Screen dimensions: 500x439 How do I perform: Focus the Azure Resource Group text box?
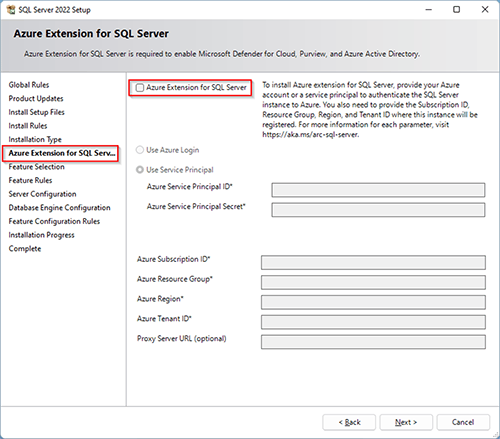tap(373, 282)
